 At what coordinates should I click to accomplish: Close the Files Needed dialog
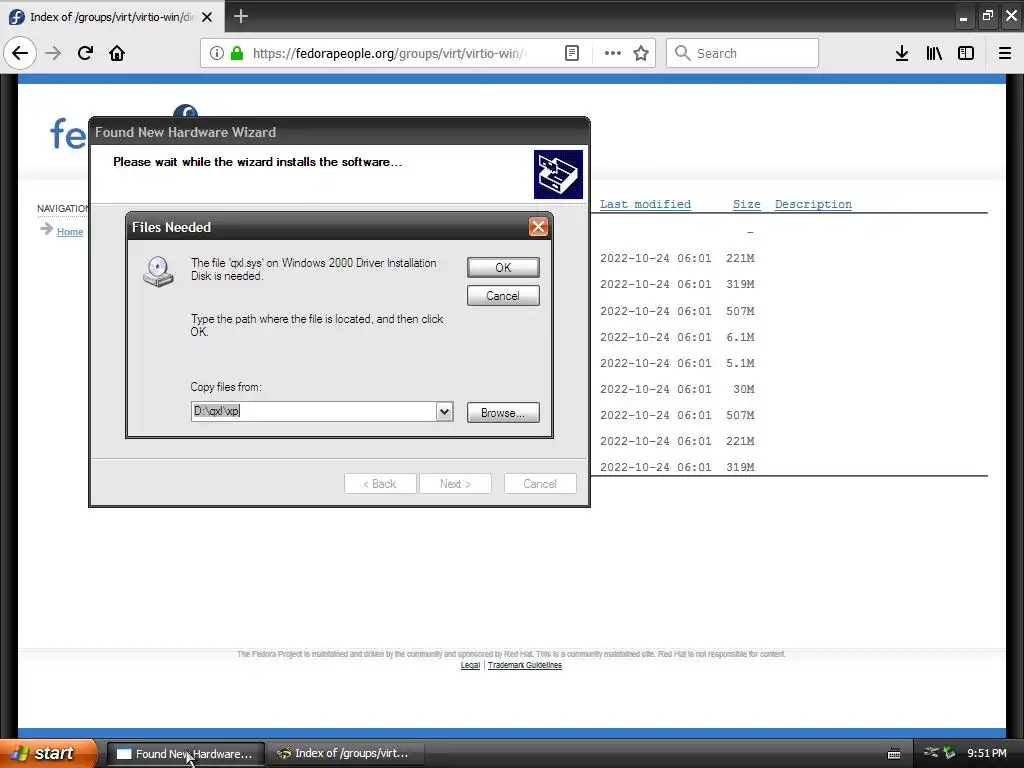pyautogui.click(x=538, y=227)
